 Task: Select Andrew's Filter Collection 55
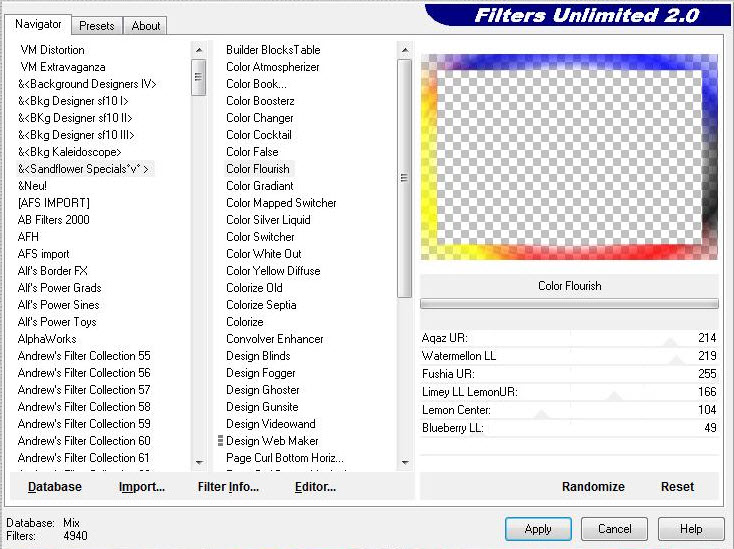click(x=84, y=356)
